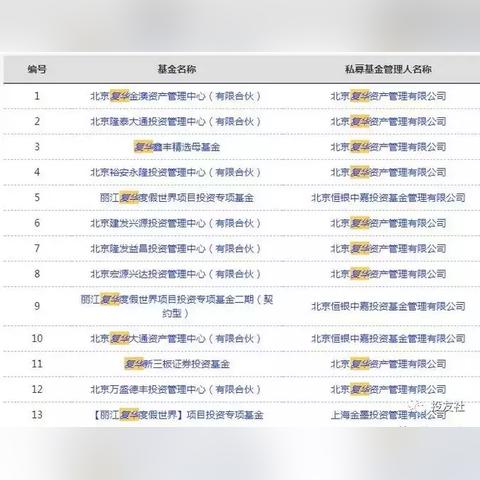Open row 9 manager 投资基金管理有限公司 link
This screenshot has height=480, width=480.
point(388,306)
